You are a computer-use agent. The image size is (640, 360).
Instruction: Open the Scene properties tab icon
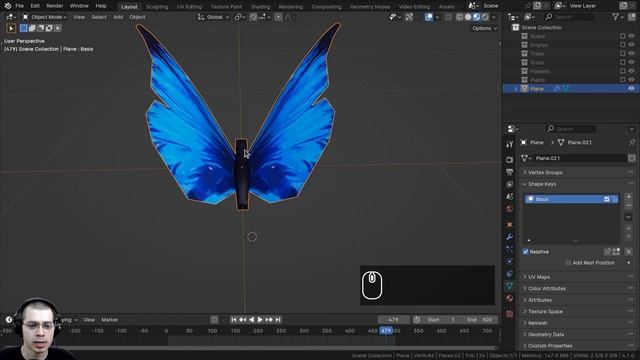point(509,196)
